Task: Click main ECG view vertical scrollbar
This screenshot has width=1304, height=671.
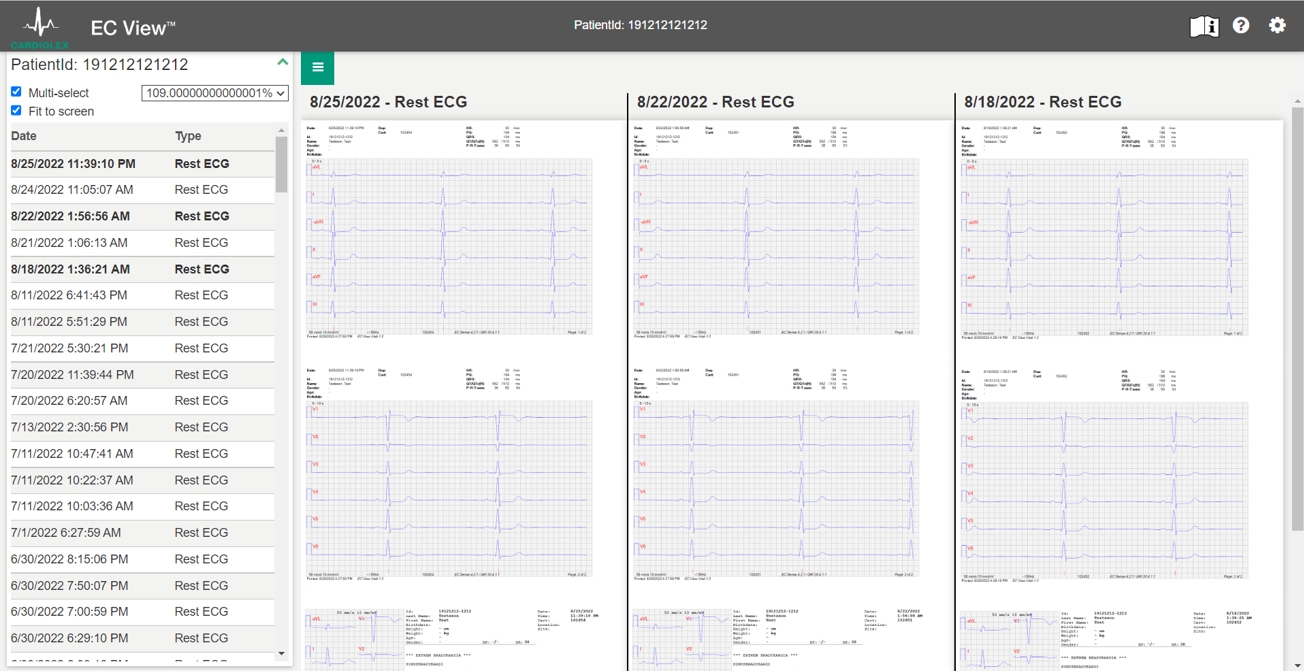Action: (1297, 300)
